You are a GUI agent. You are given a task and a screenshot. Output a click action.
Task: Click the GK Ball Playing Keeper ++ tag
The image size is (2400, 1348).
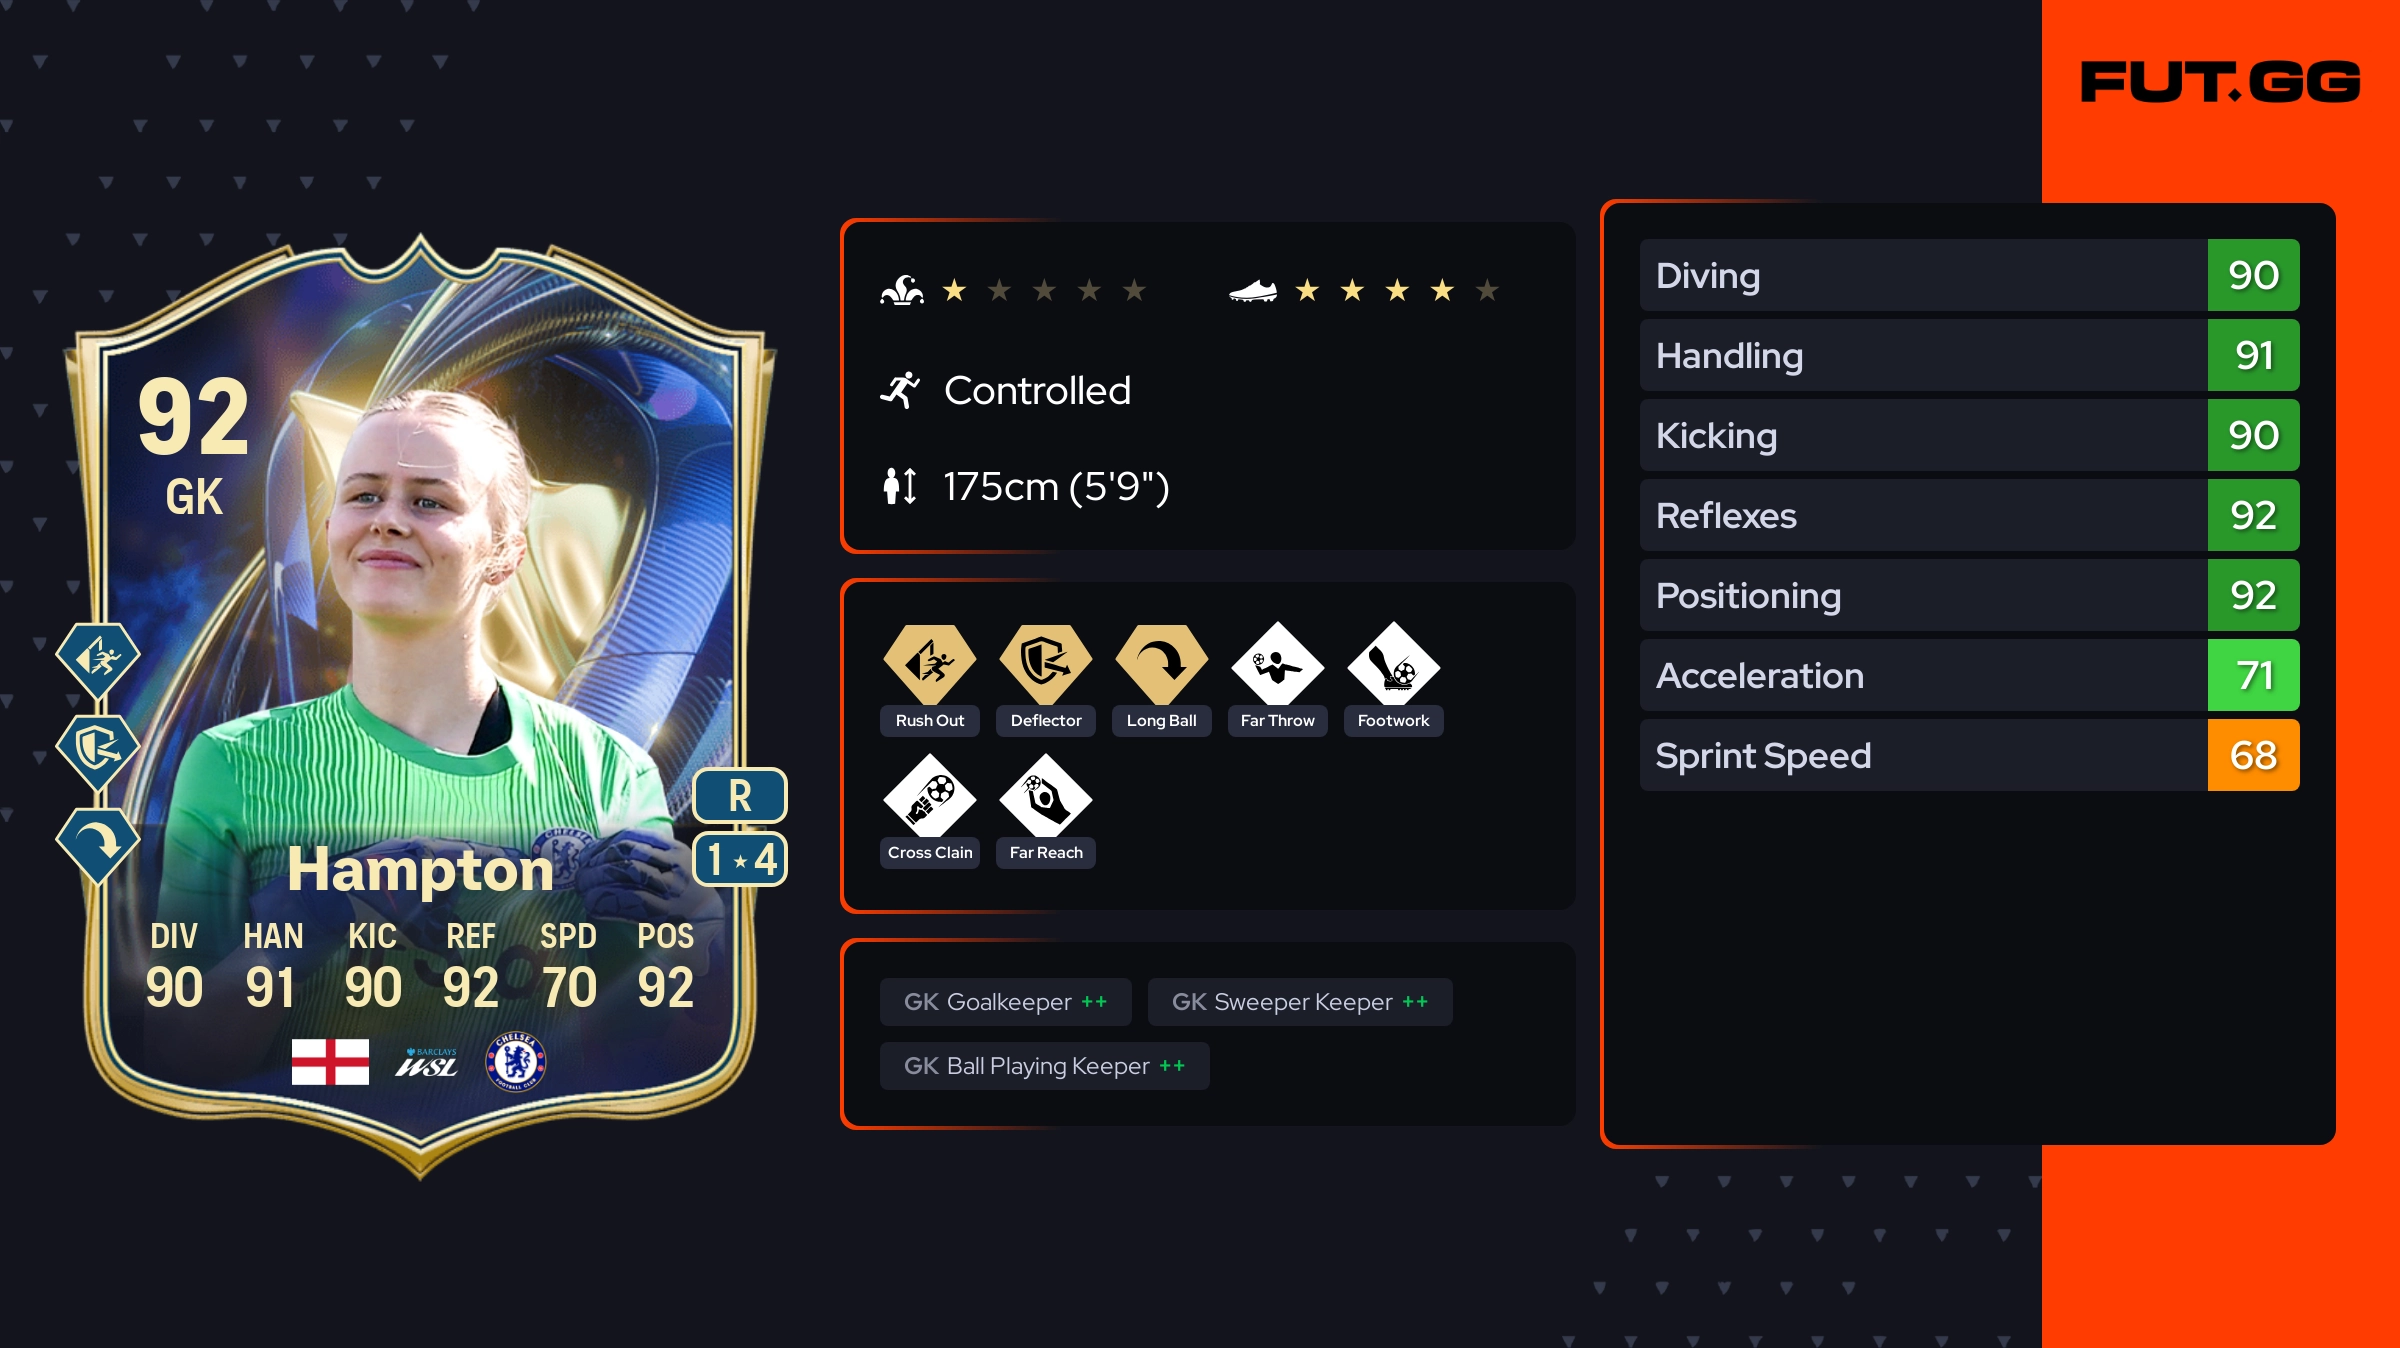(1045, 1066)
